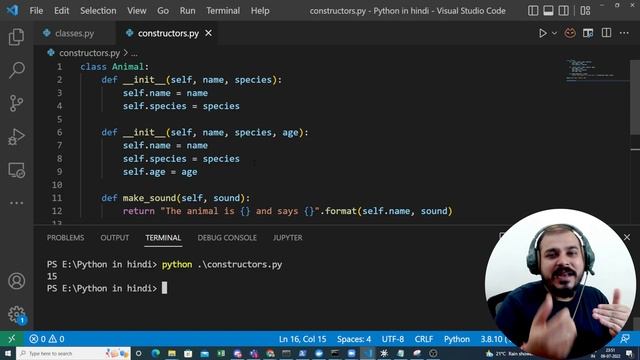Viewport: 640px width, 360px height.
Task: Select the TERMINAL panel tab
Action: pos(163,238)
